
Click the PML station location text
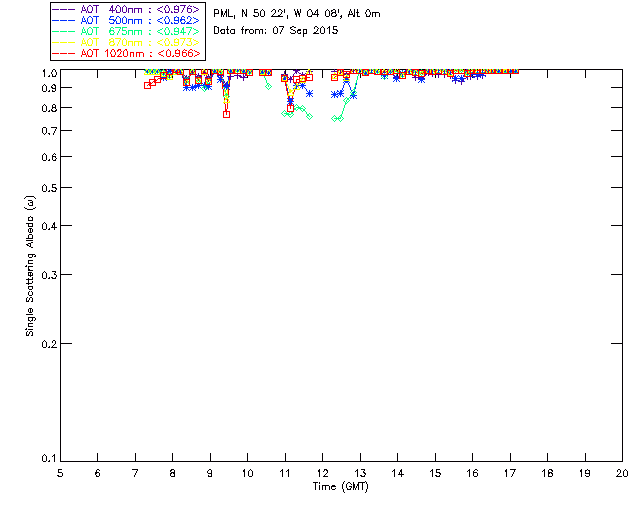tap(297, 14)
